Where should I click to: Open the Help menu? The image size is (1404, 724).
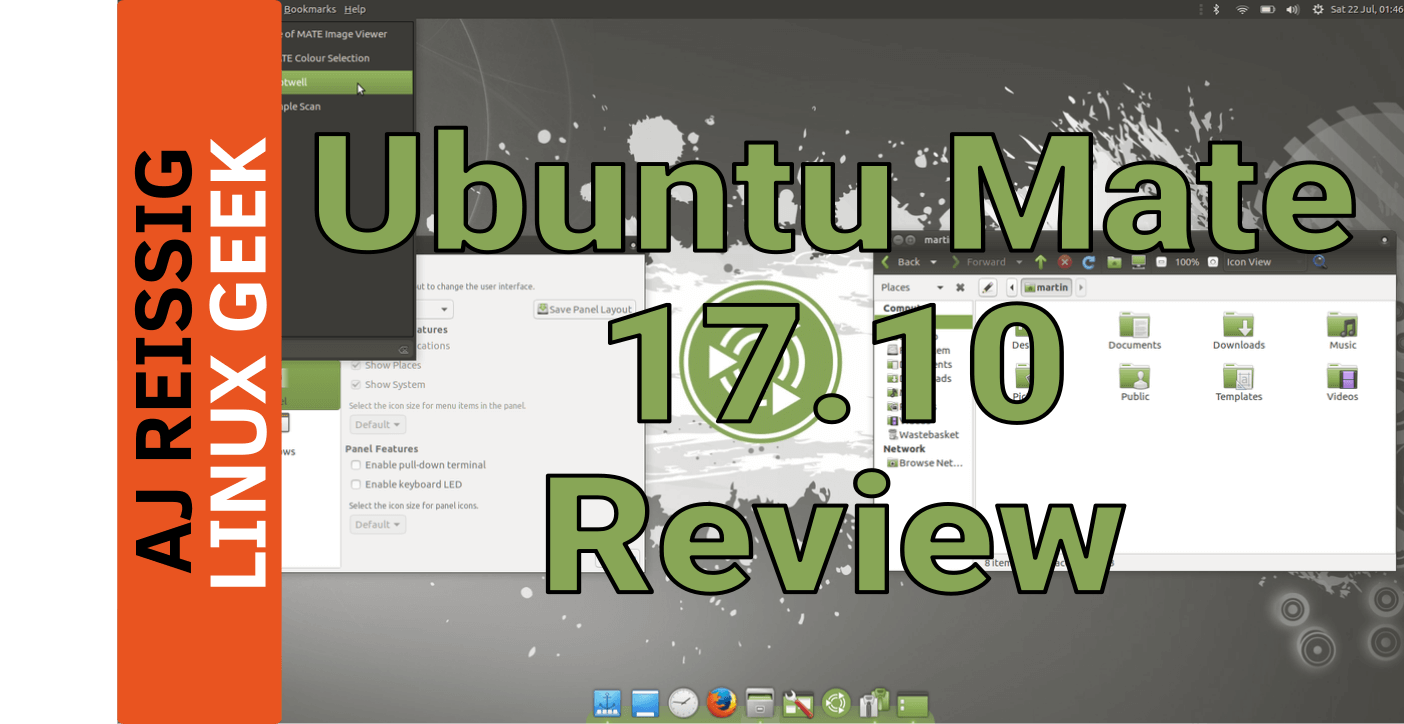pyautogui.click(x=355, y=9)
